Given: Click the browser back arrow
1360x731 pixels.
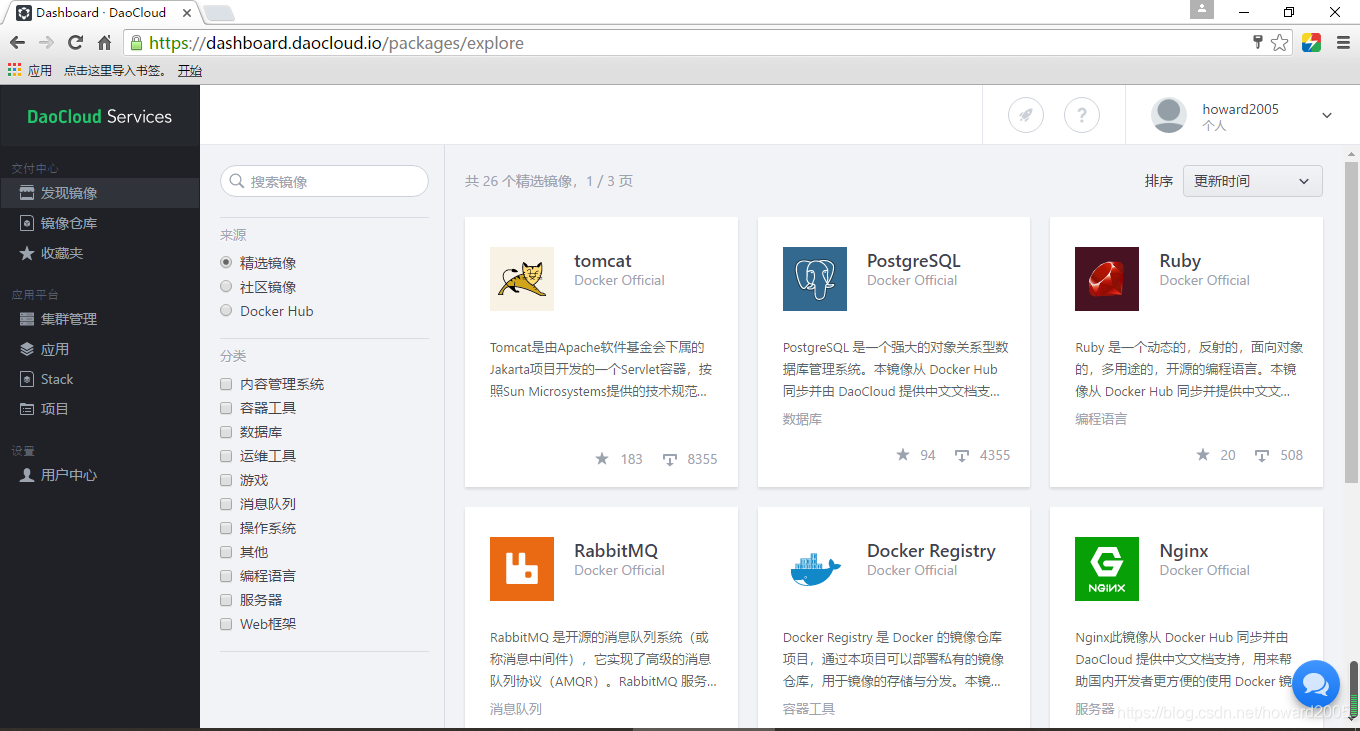Looking at the screenshot, I should coord(17,43).
